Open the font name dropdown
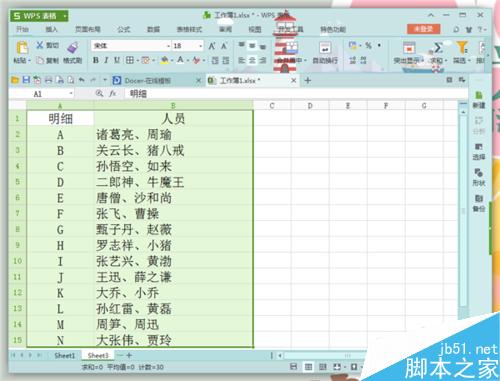Image resolution: width=500 pixels, height=381 pixels. (x=168, y=46)
